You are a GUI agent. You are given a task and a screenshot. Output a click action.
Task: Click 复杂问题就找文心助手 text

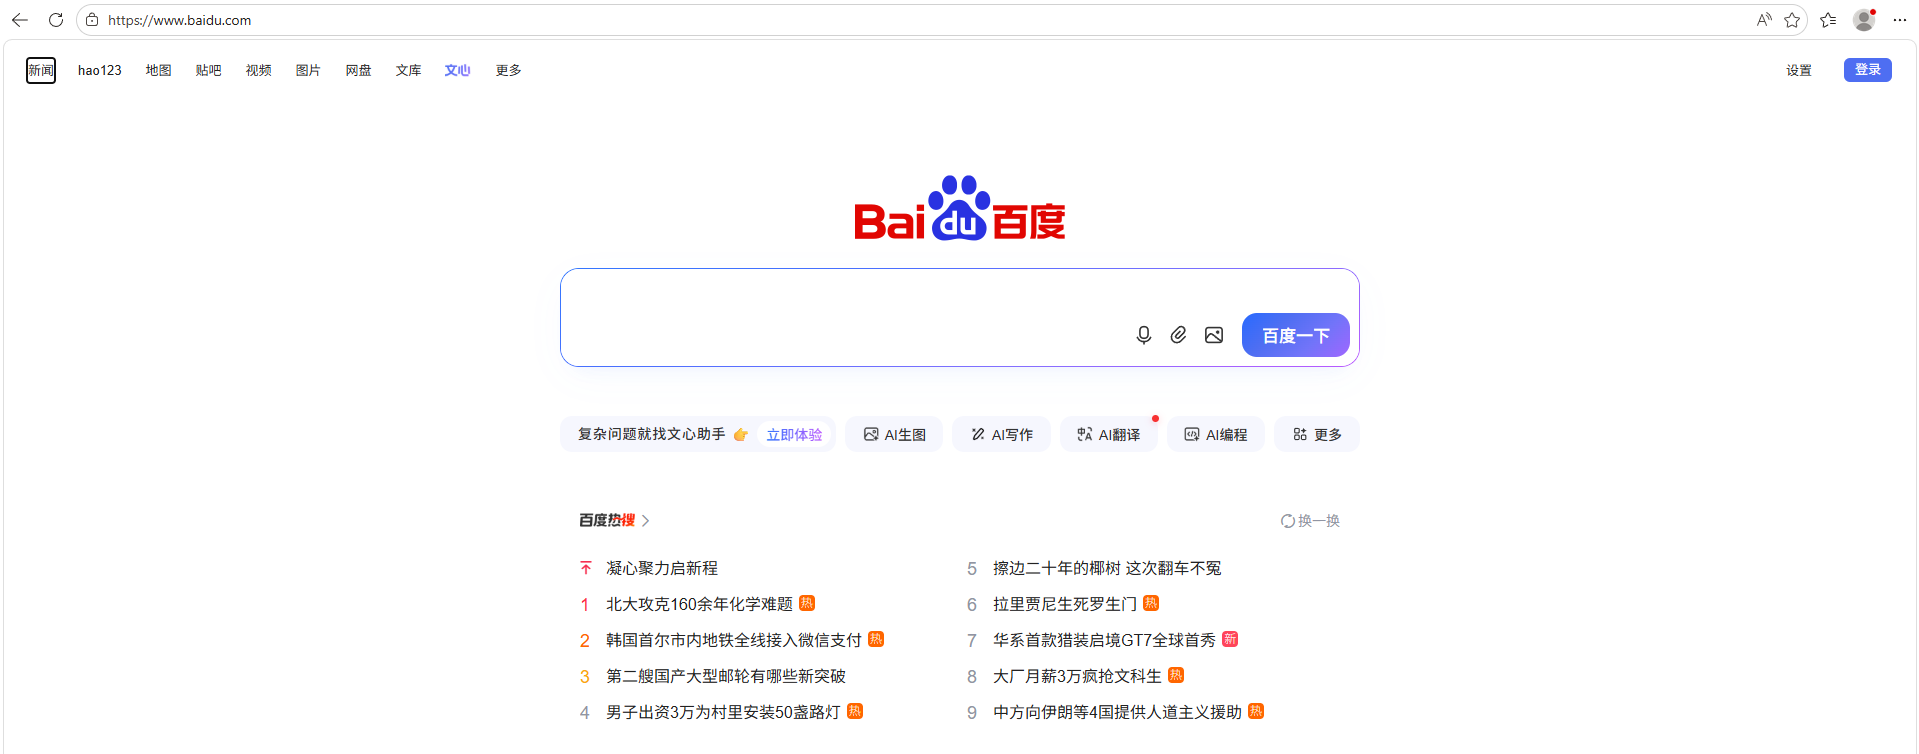[652, 434]
